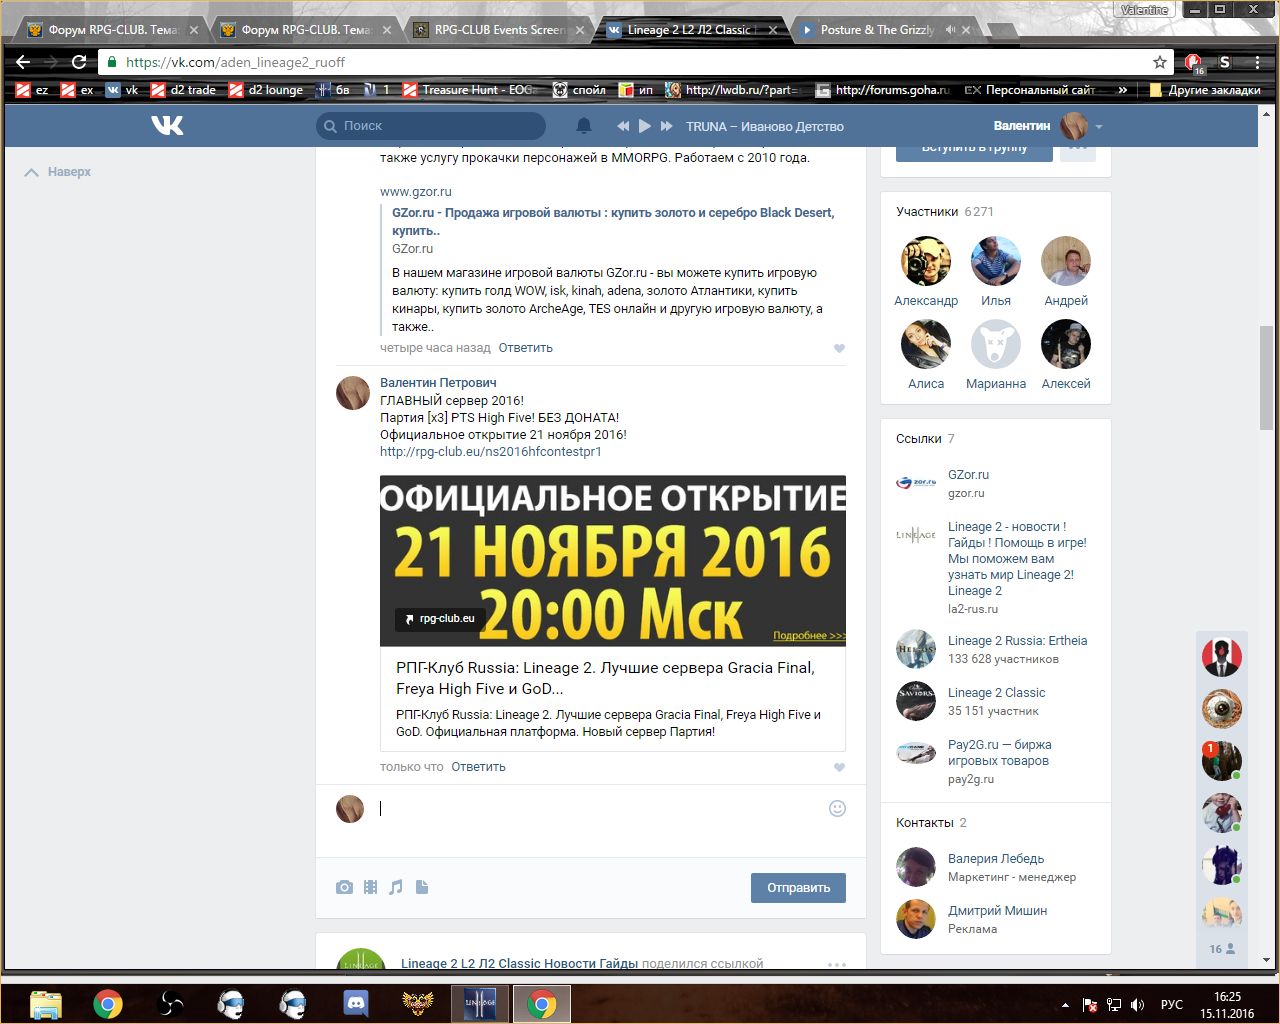Image resolution: width=1280 pixels, height=1024 pixels.
Task: Click the network icon in system tray
Action: point(1114,1004)
